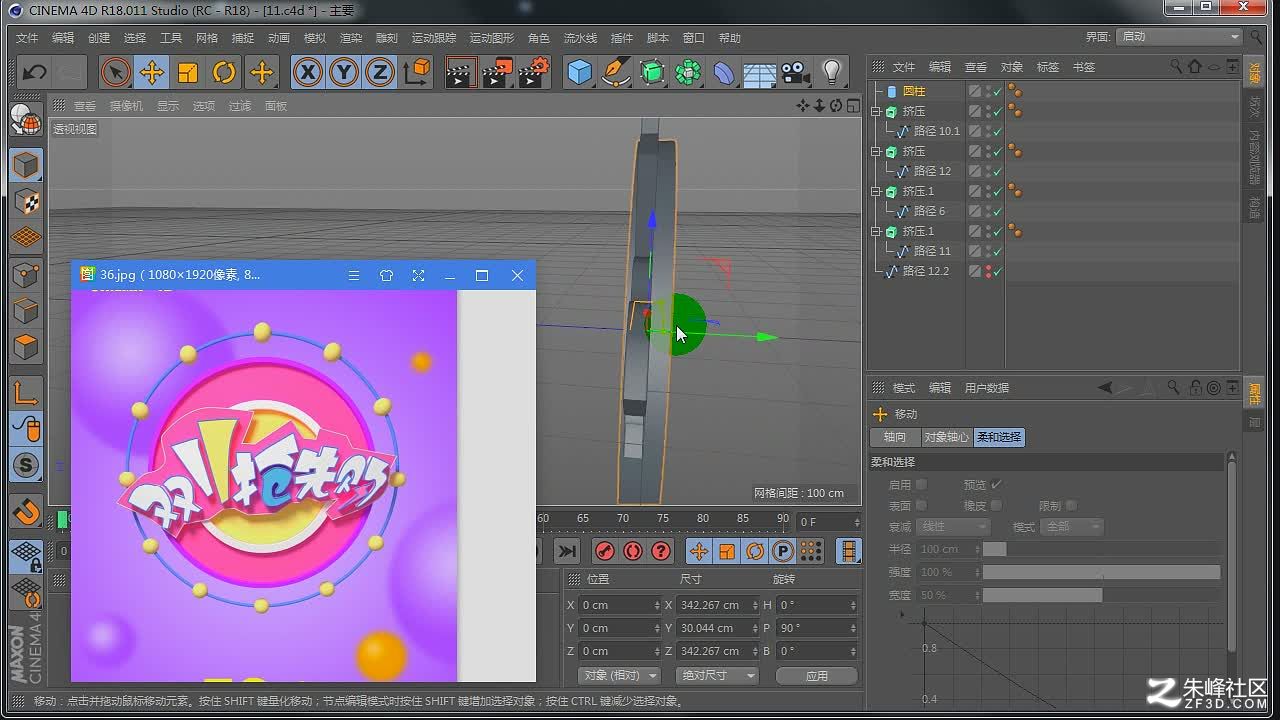
Task: Select the Rotate tool
Action: (x=224, y=72)
